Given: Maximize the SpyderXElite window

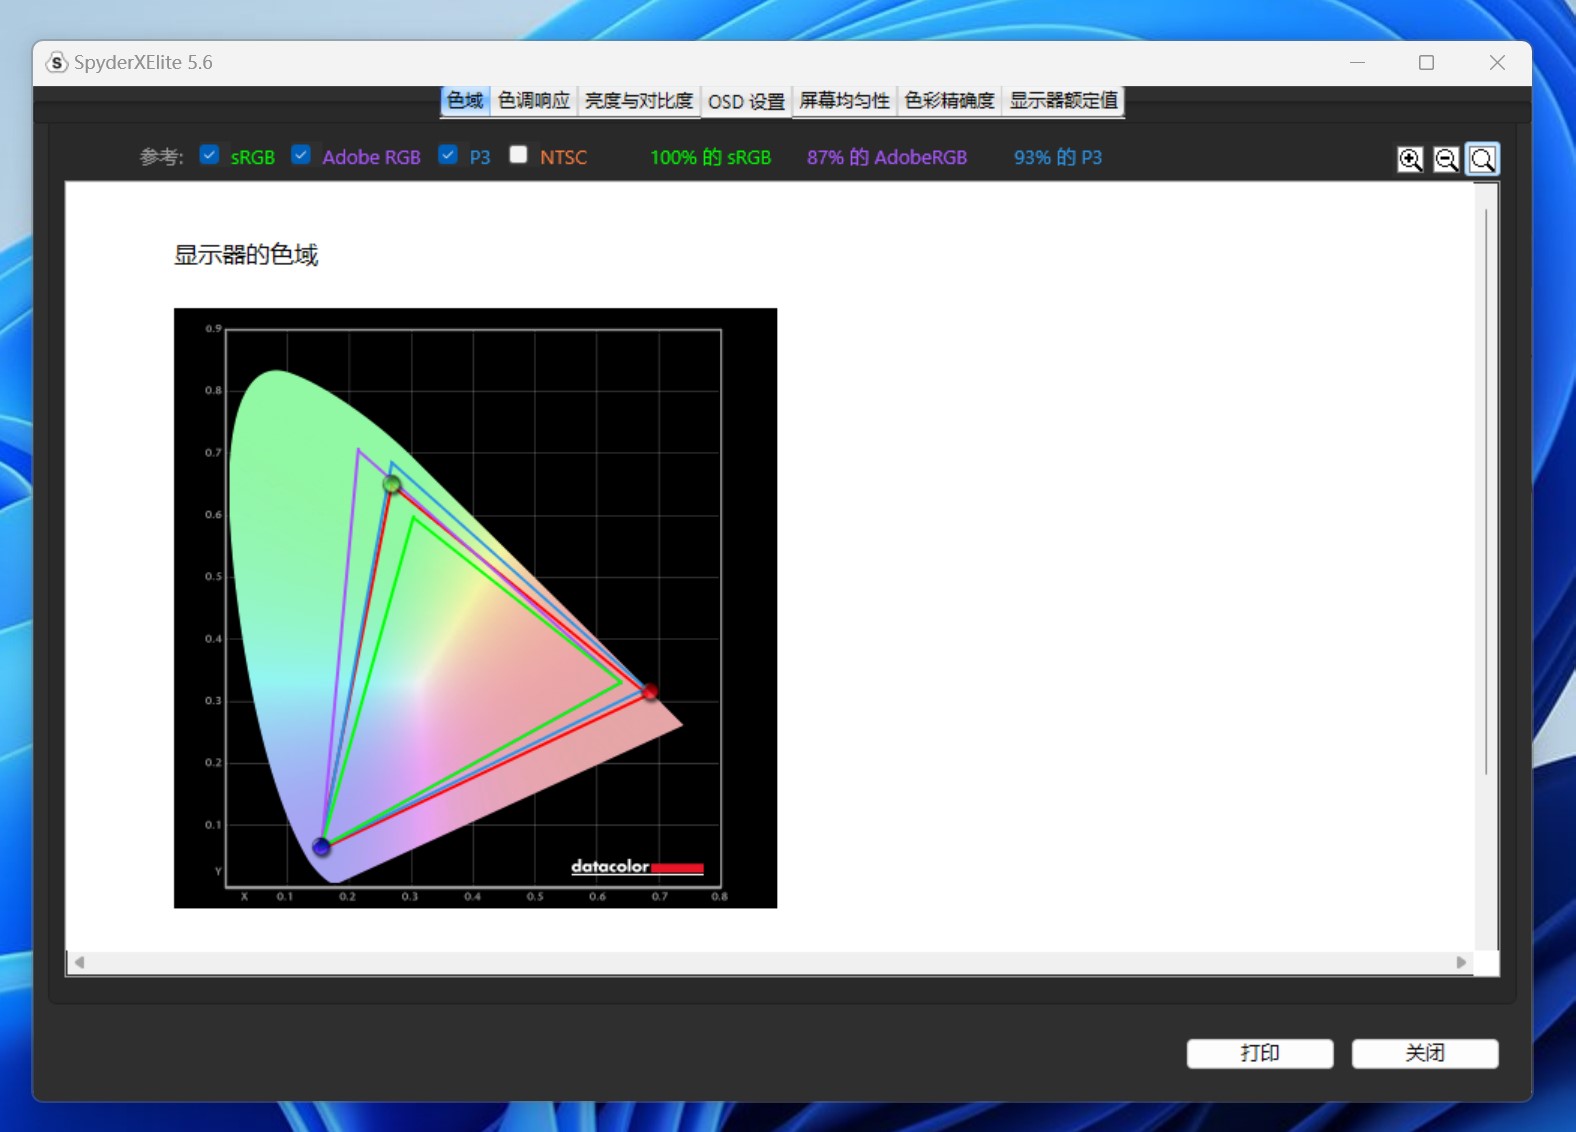Looking at the screenshot, I should coord(1426,63).
